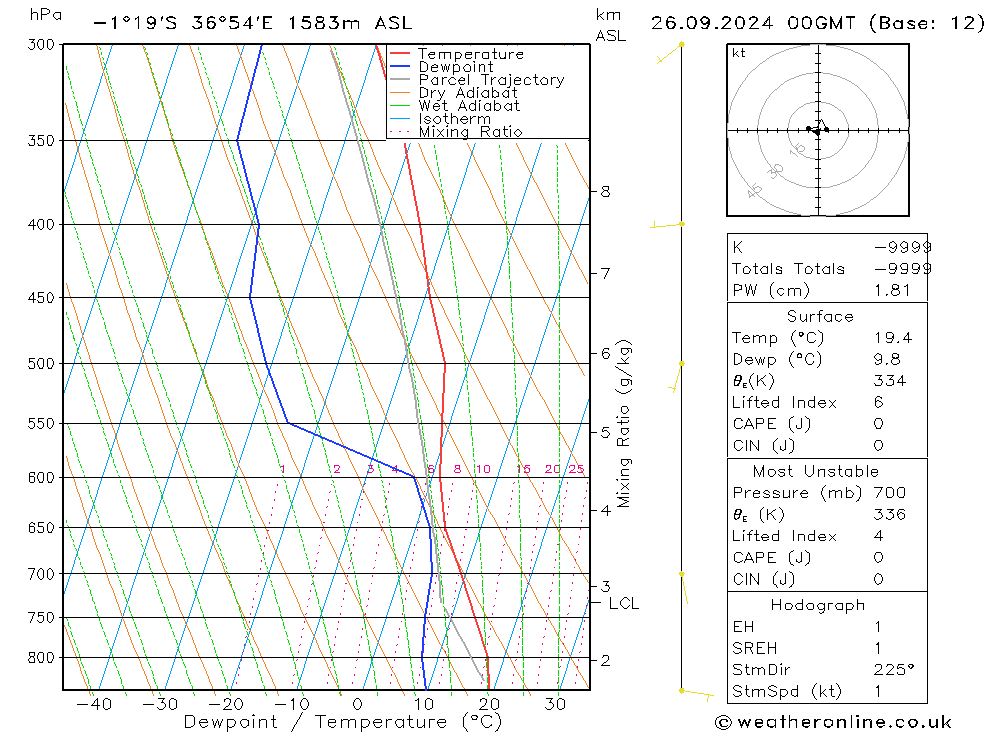Click the LCL marker label
Viewport: 1000px width, 733px height.
[623, 603]
